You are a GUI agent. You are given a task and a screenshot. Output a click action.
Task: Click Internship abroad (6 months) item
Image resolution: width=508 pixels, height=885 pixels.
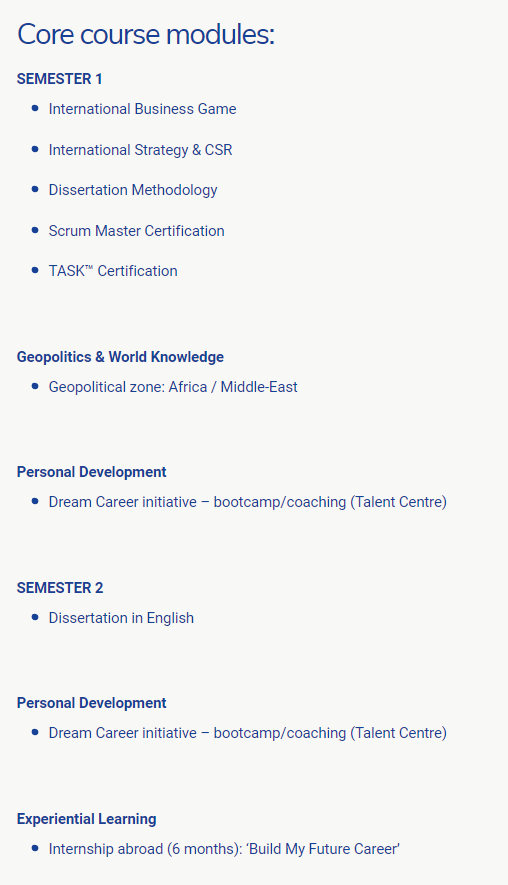point(224,849)
